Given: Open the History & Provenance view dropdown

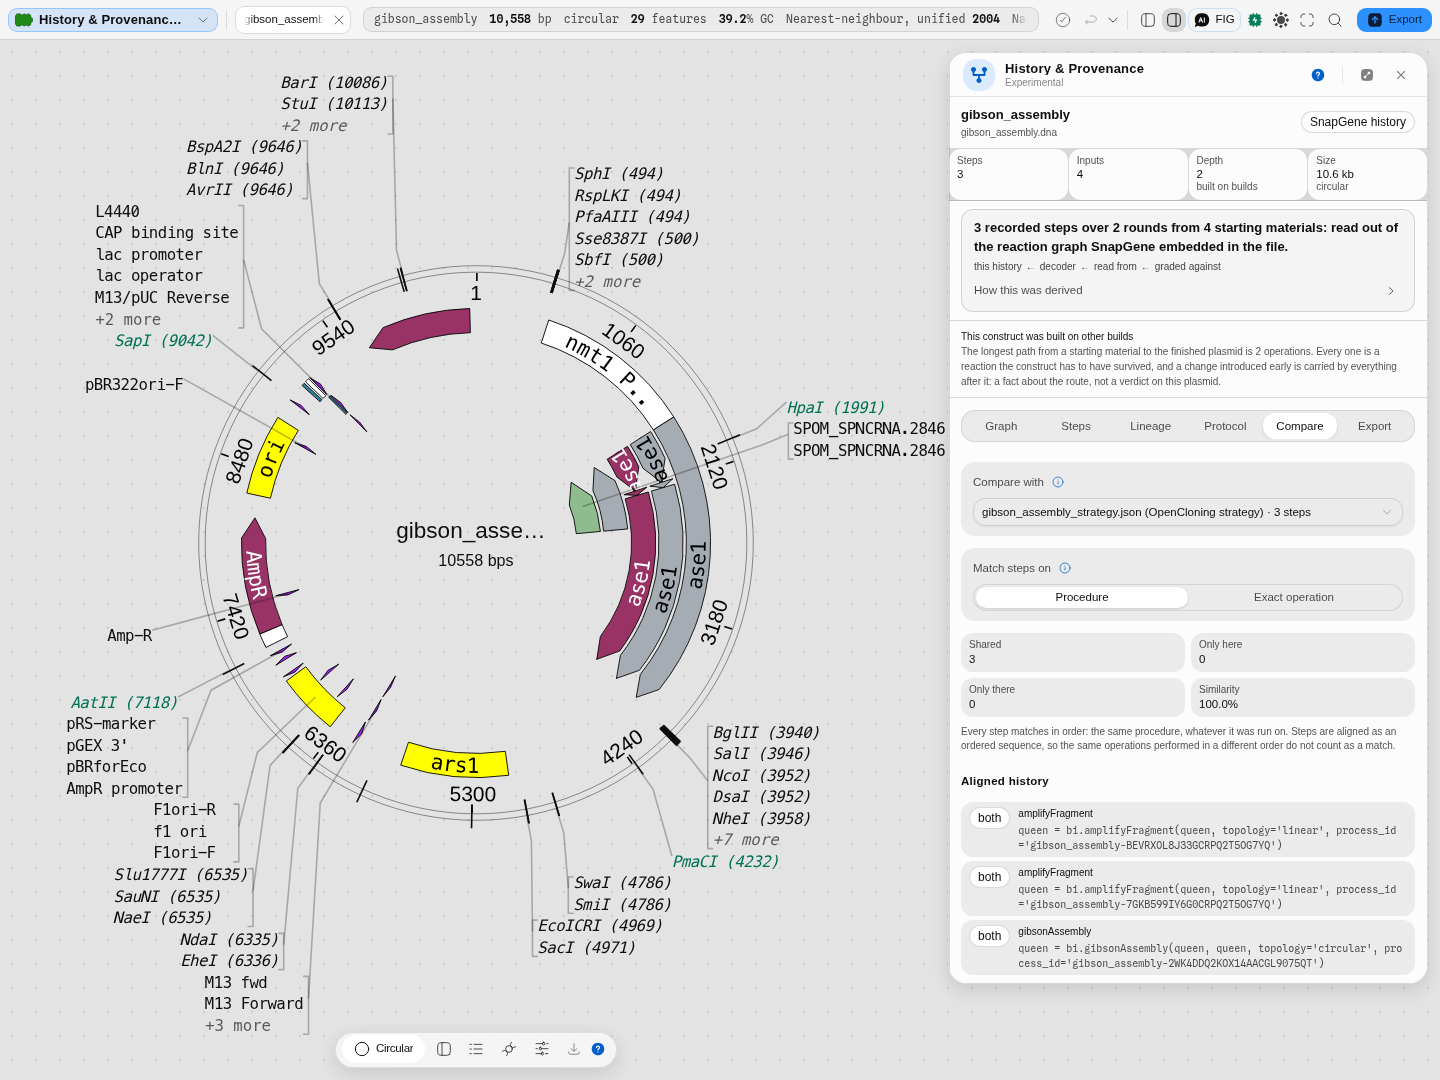Looking at the screenshot, I should pos(113,20).
